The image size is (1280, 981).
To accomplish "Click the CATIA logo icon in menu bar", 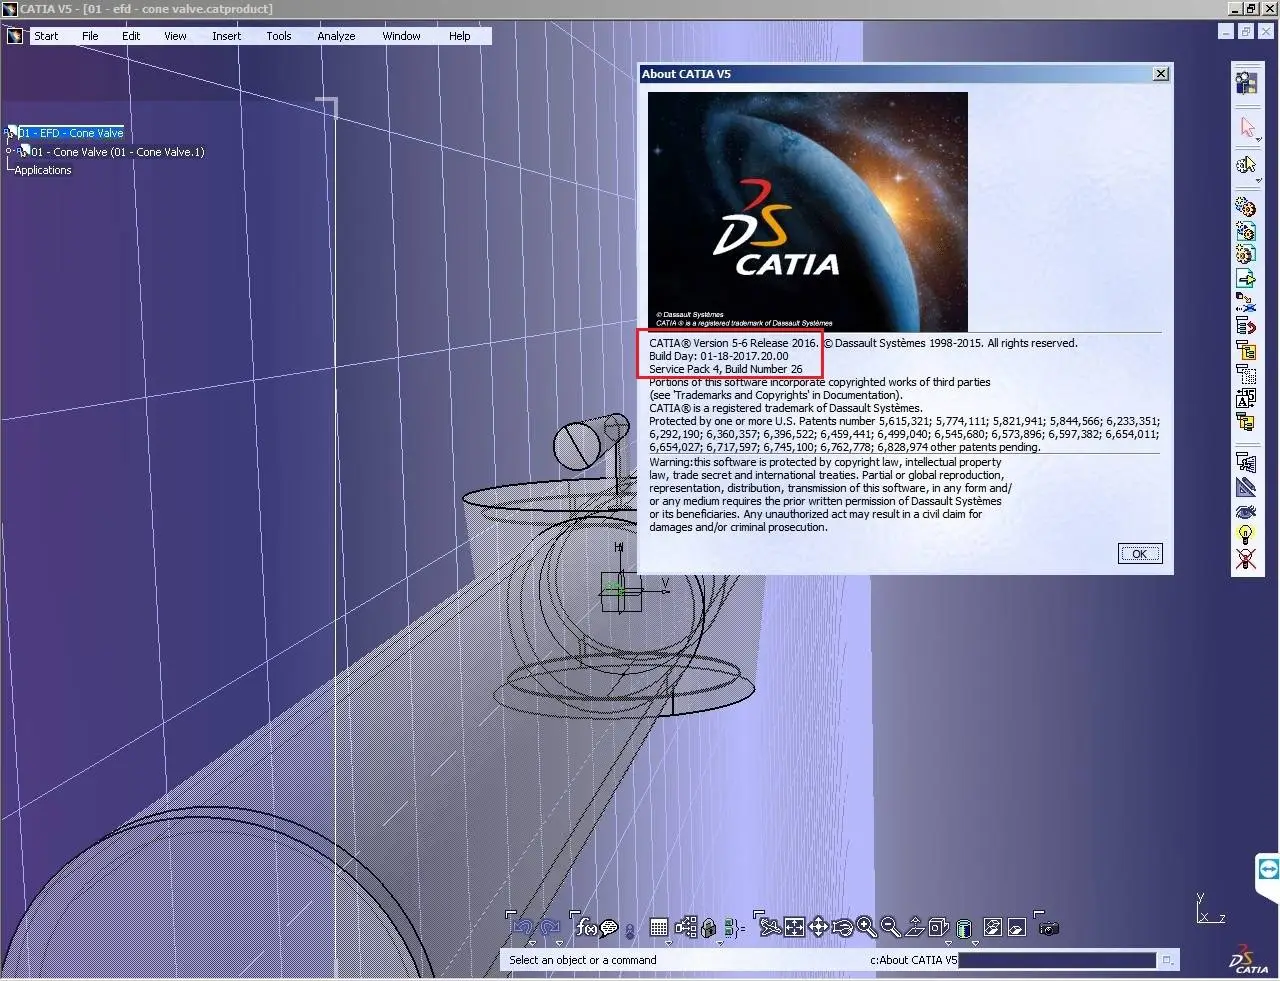I will (14, 36).
